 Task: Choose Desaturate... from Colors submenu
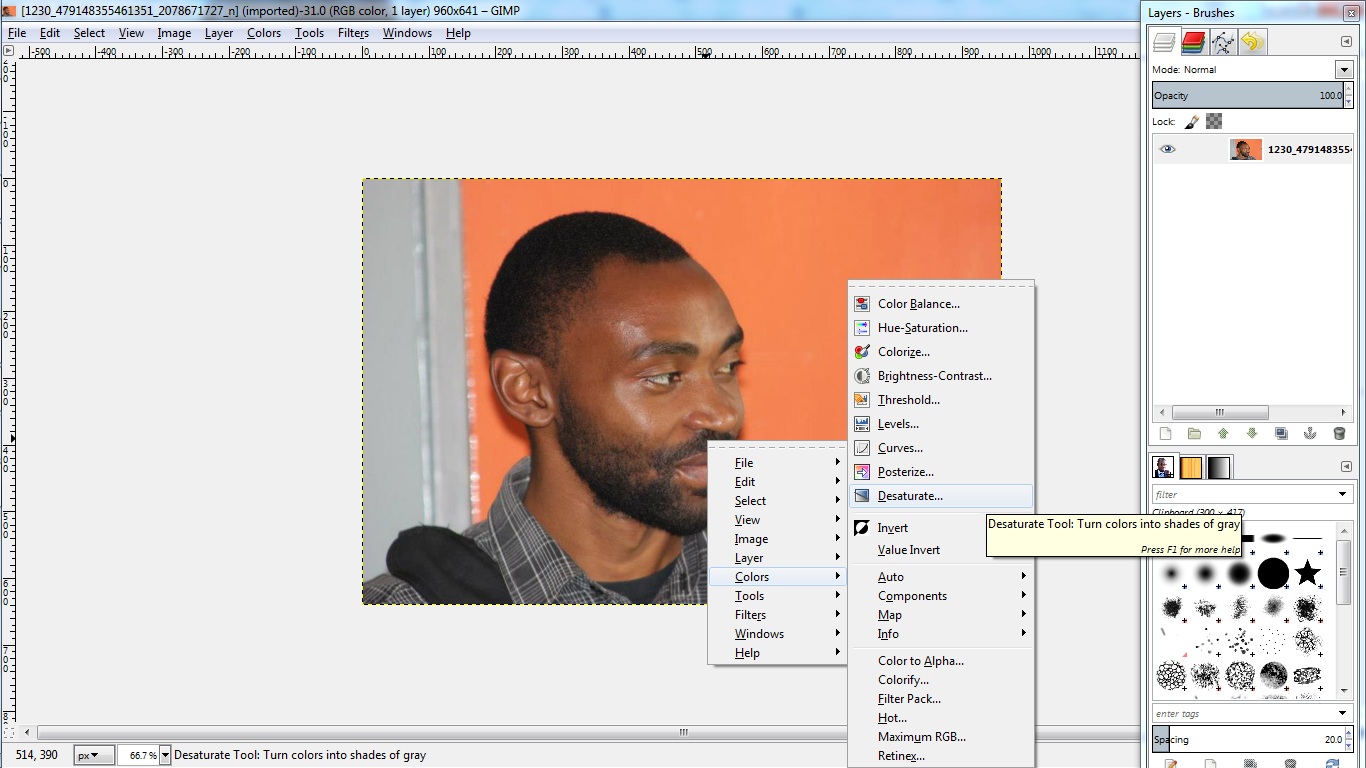click(x=940, y=496)
